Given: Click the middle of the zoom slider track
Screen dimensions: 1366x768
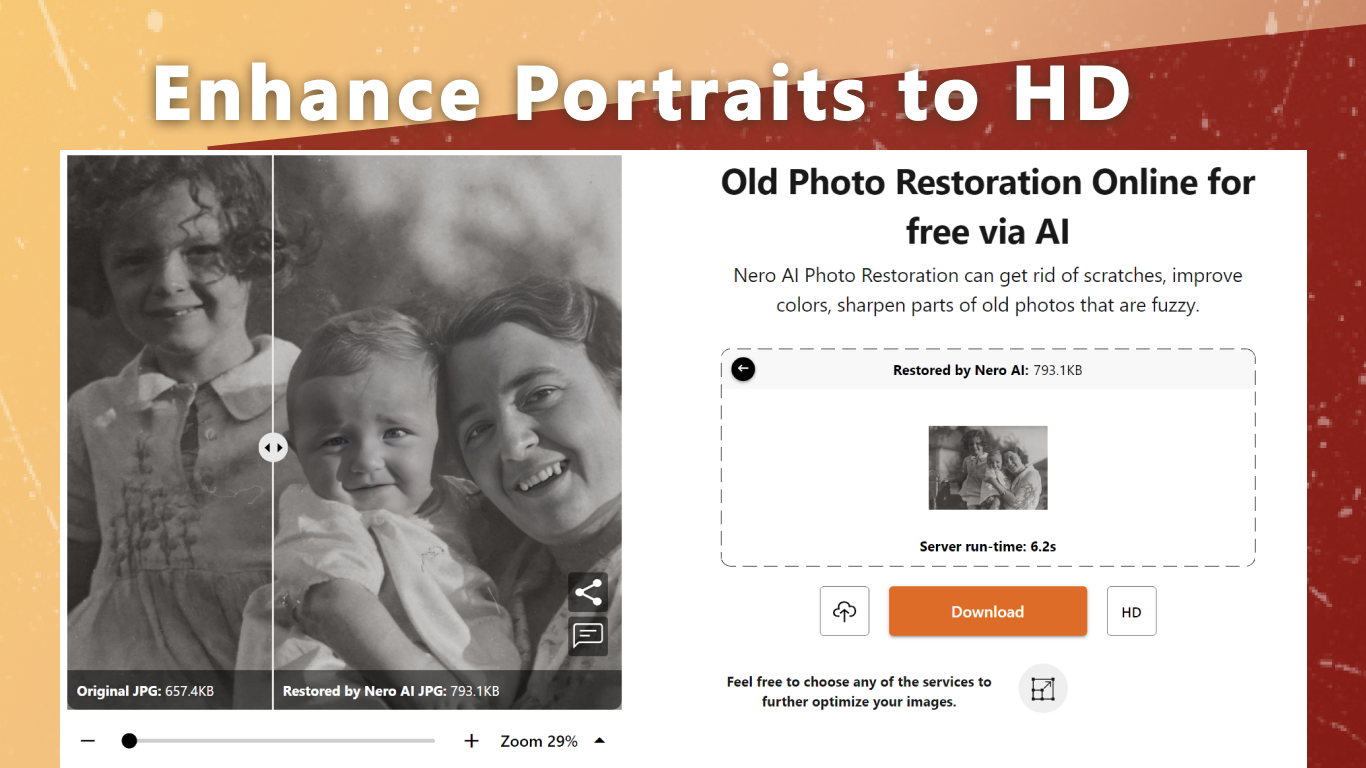Looking at the screenshot, I should [278, 741].
